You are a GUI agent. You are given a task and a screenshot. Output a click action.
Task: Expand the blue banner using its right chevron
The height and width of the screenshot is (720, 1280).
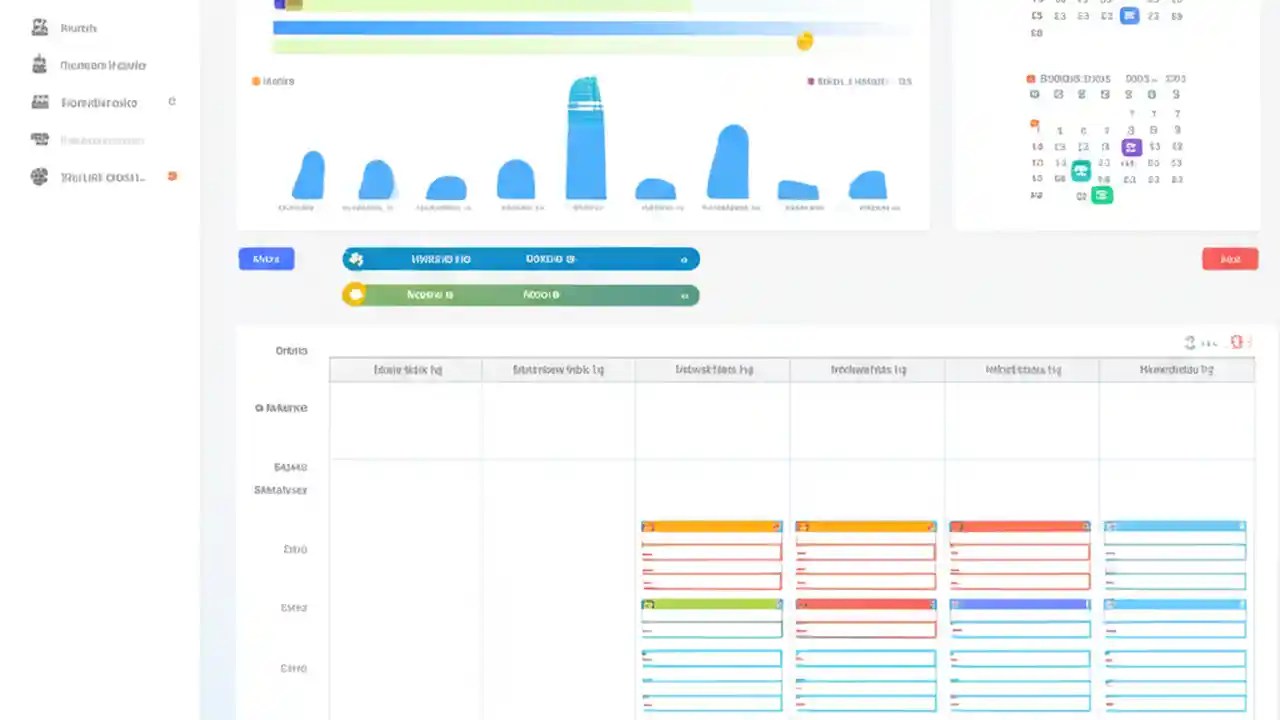pyautogui.click(x=684, y=258)
